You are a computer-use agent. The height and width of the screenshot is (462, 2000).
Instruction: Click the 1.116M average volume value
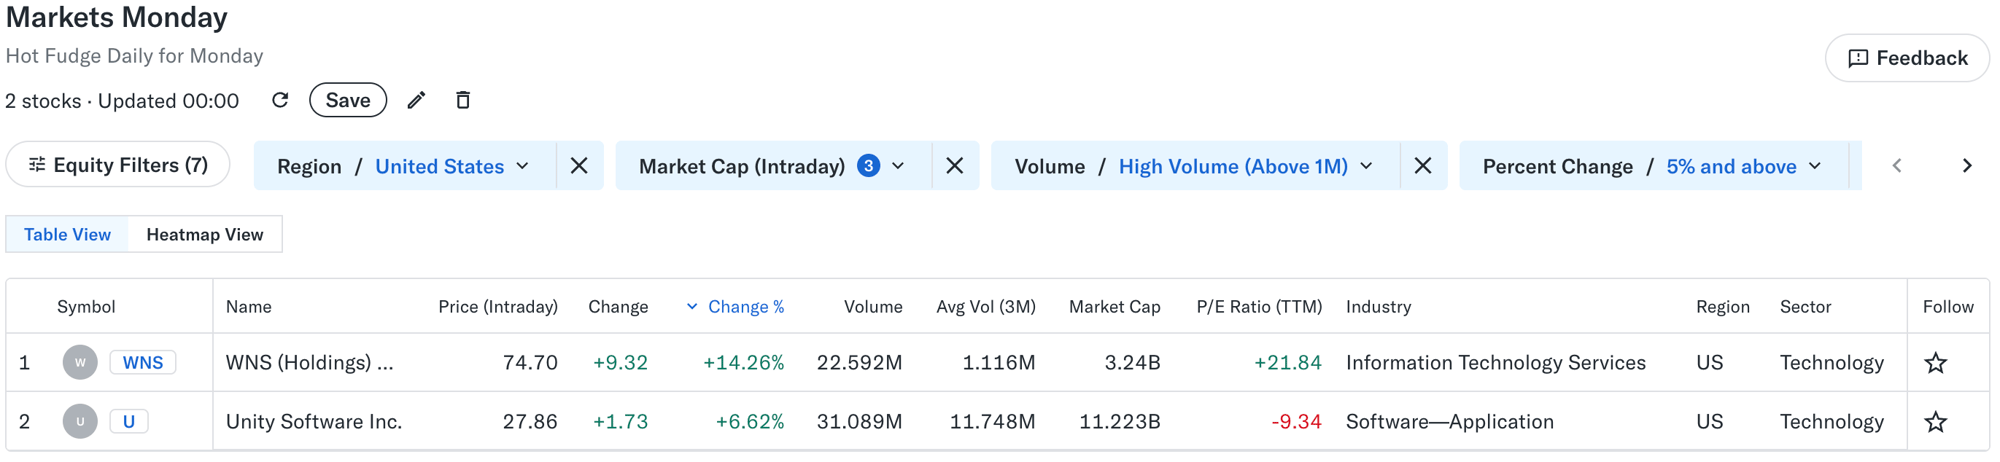[x=999, y=363]
